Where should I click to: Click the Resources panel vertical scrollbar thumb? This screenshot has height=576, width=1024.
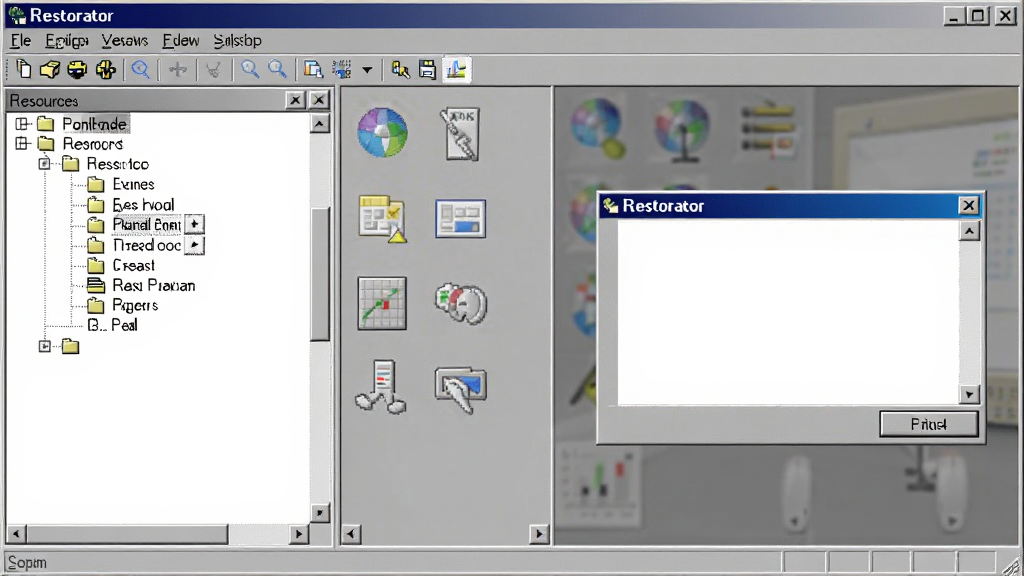pyautogui.click(x=319, y=274)
